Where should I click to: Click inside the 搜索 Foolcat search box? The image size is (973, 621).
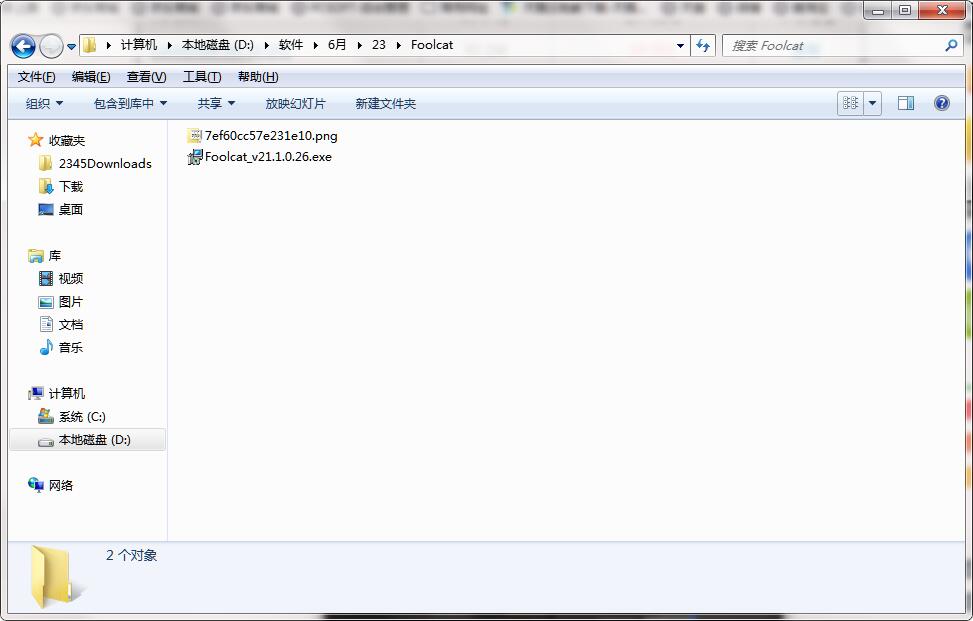[x=830, y=45]
